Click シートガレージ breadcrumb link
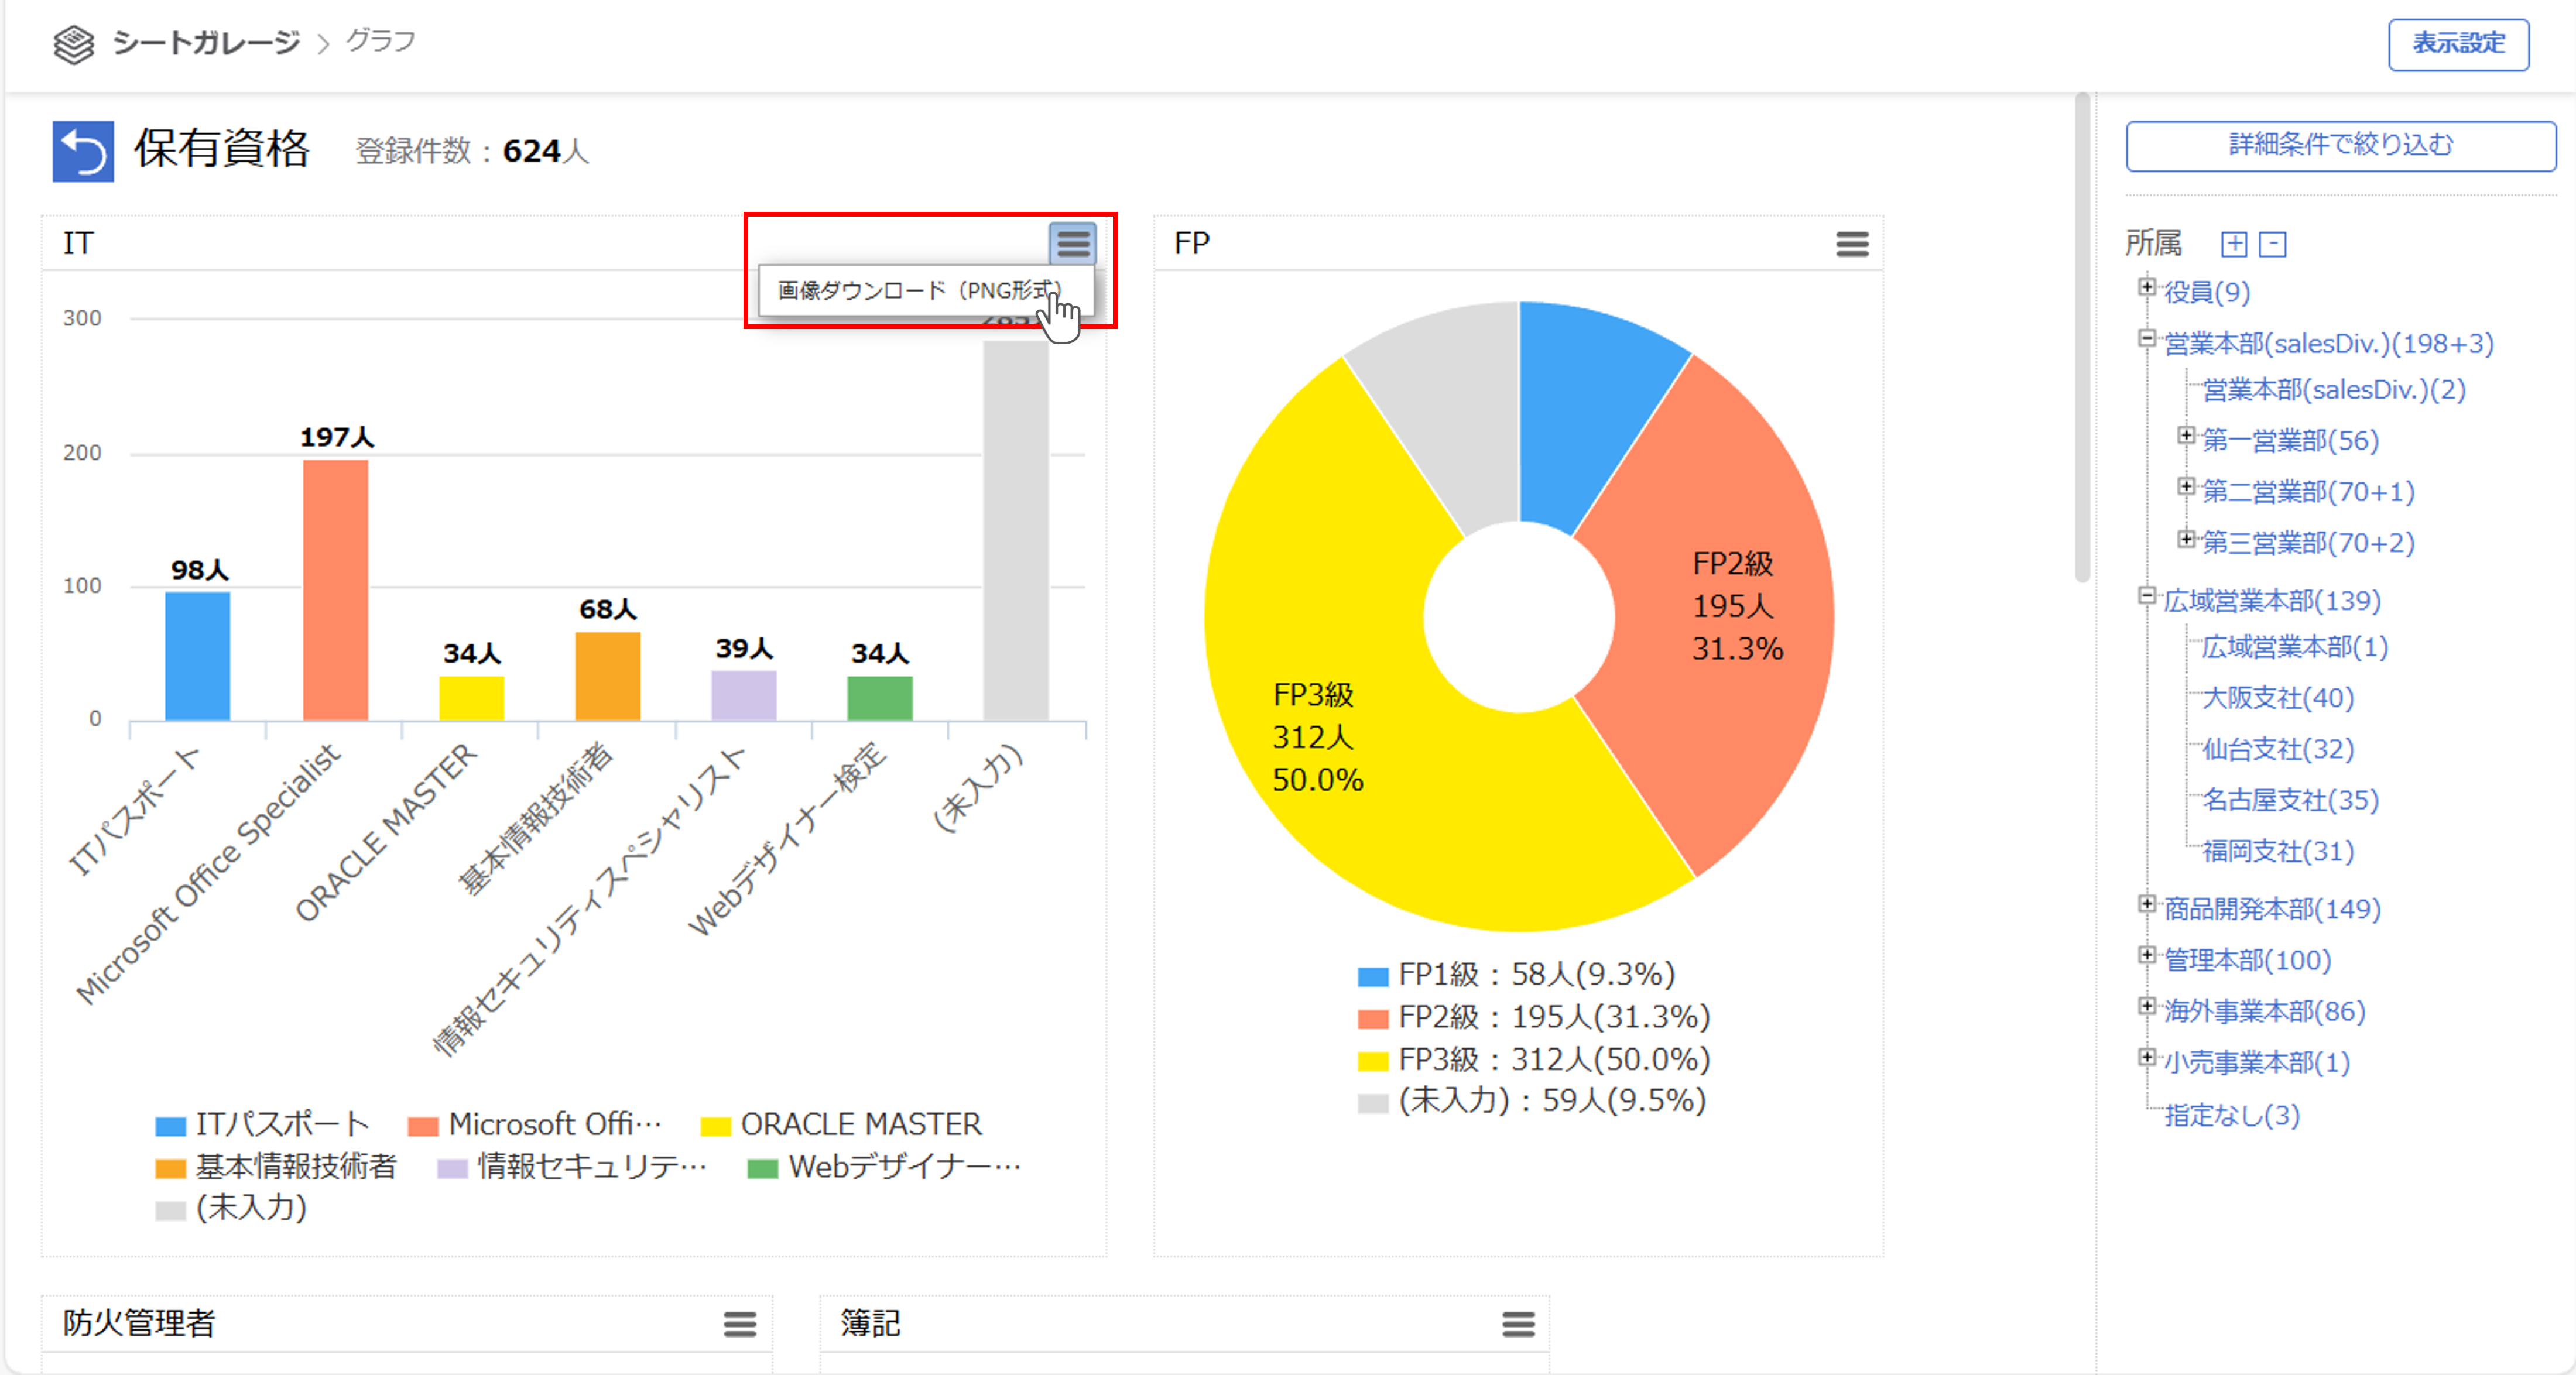2576x1375 pixels. click(205, 42)
